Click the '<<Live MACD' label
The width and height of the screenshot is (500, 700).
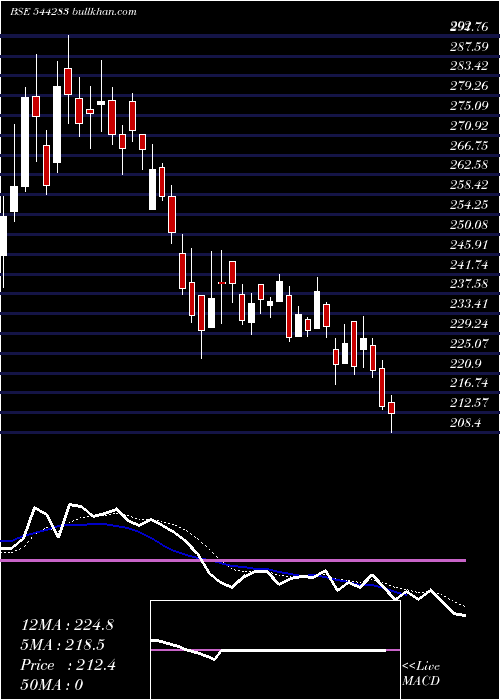(x=421, y=674)
